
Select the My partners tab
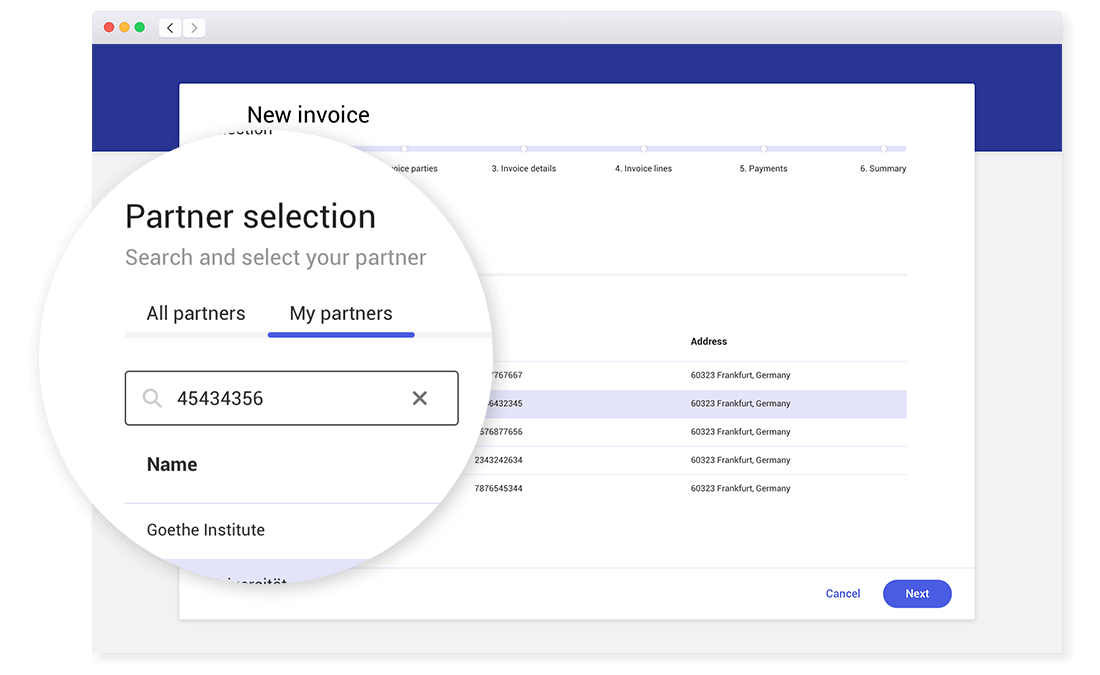pyautogui.click(x=341, y=313)
